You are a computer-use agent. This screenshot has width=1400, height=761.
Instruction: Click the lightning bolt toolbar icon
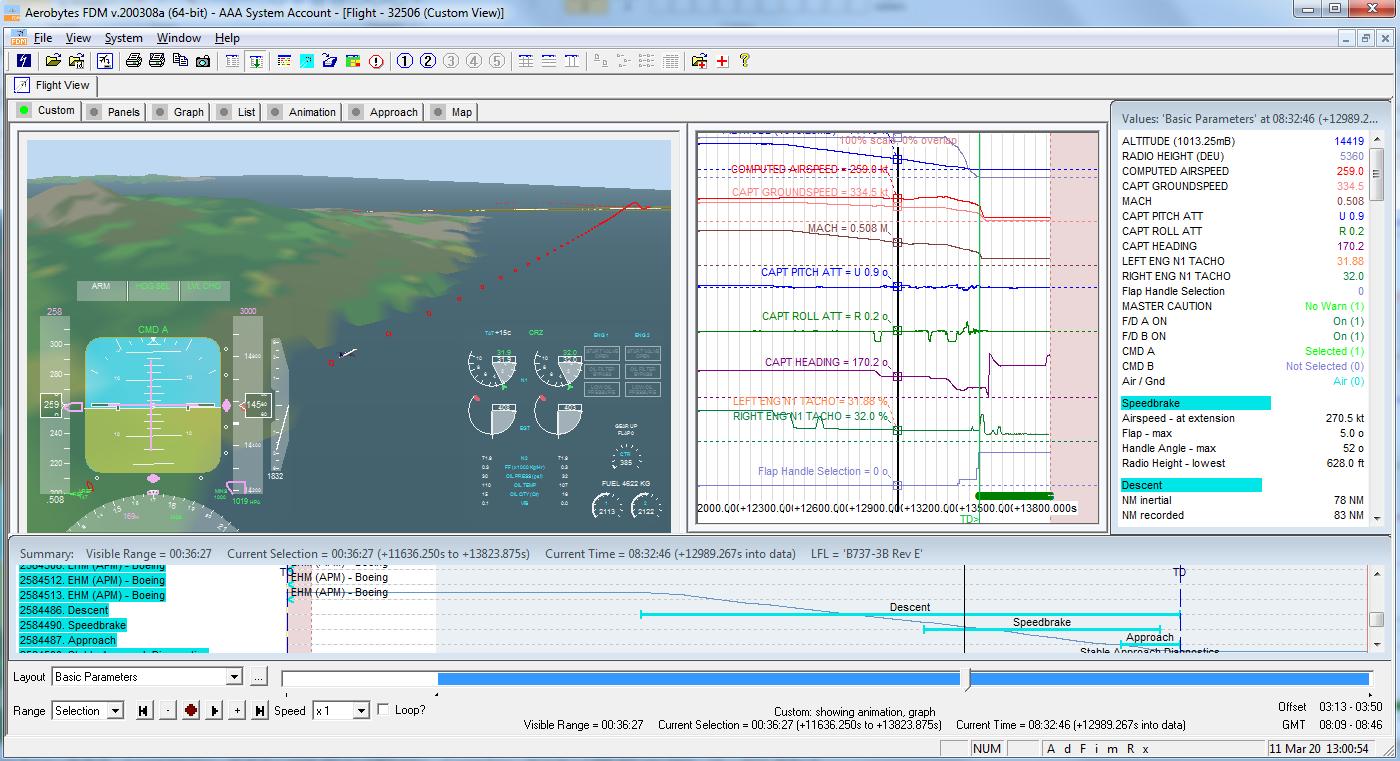click(x=23, y=61)
